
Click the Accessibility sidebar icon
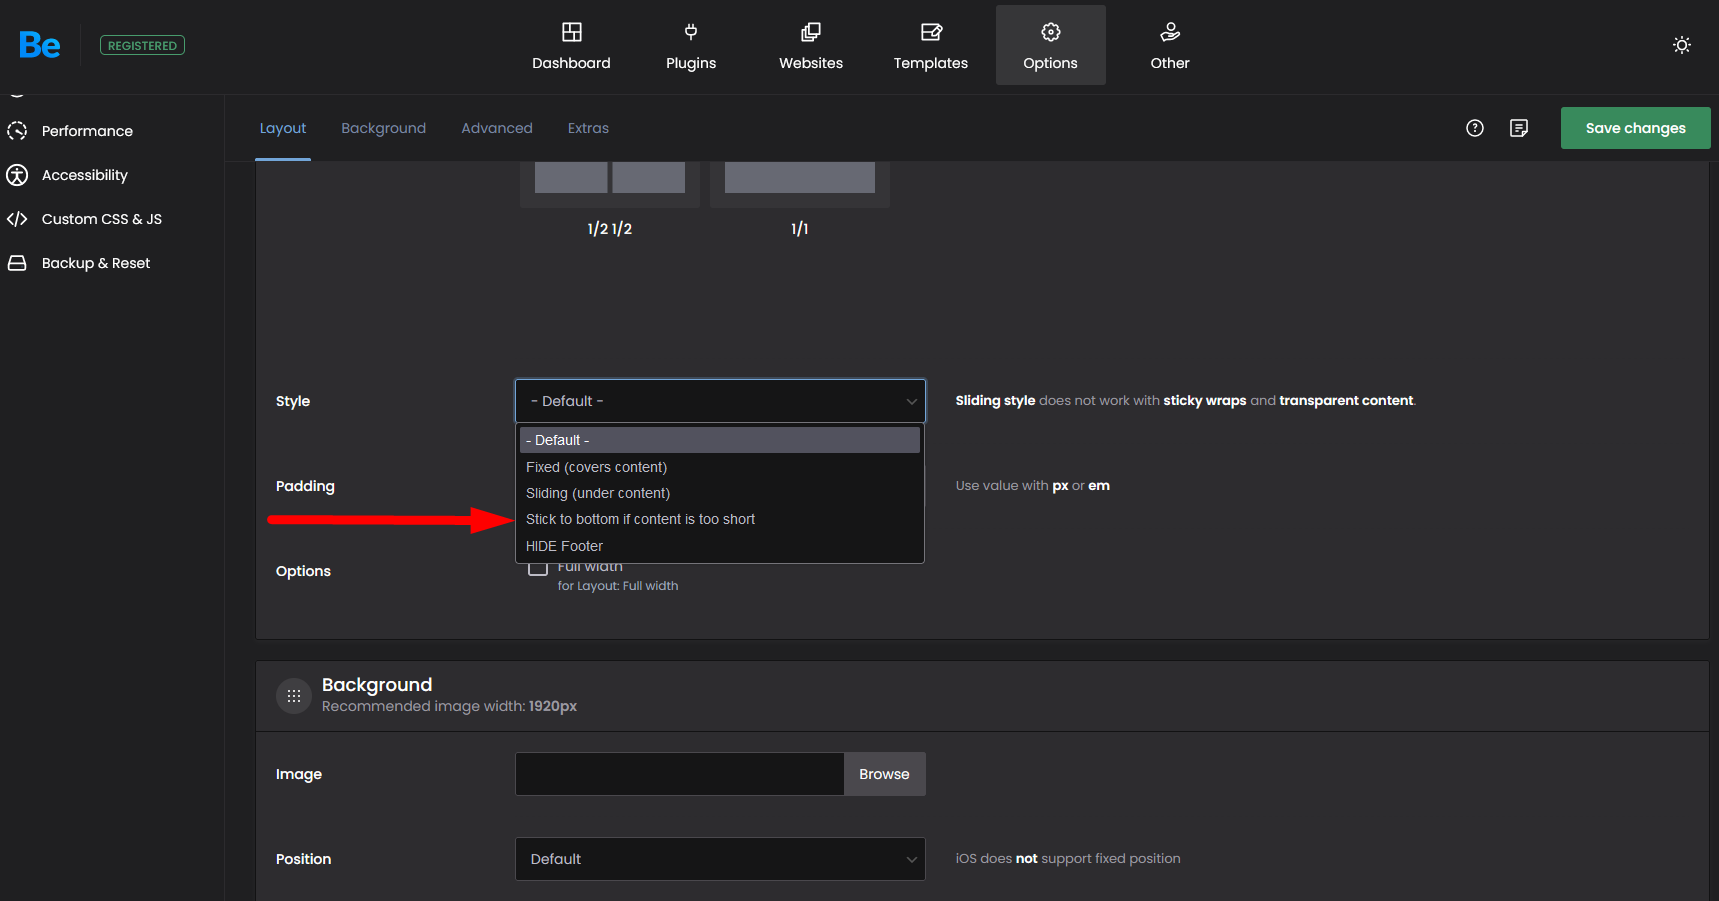(17, 175)
